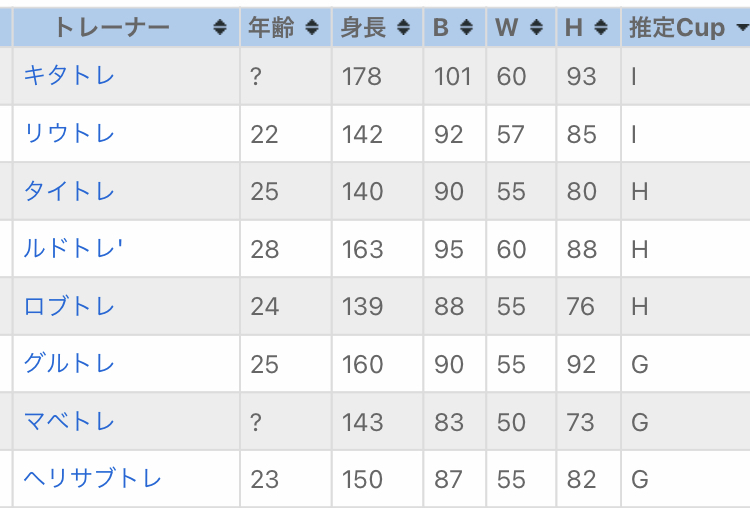Follow the タイトレ link

click(x=69, y=191)
